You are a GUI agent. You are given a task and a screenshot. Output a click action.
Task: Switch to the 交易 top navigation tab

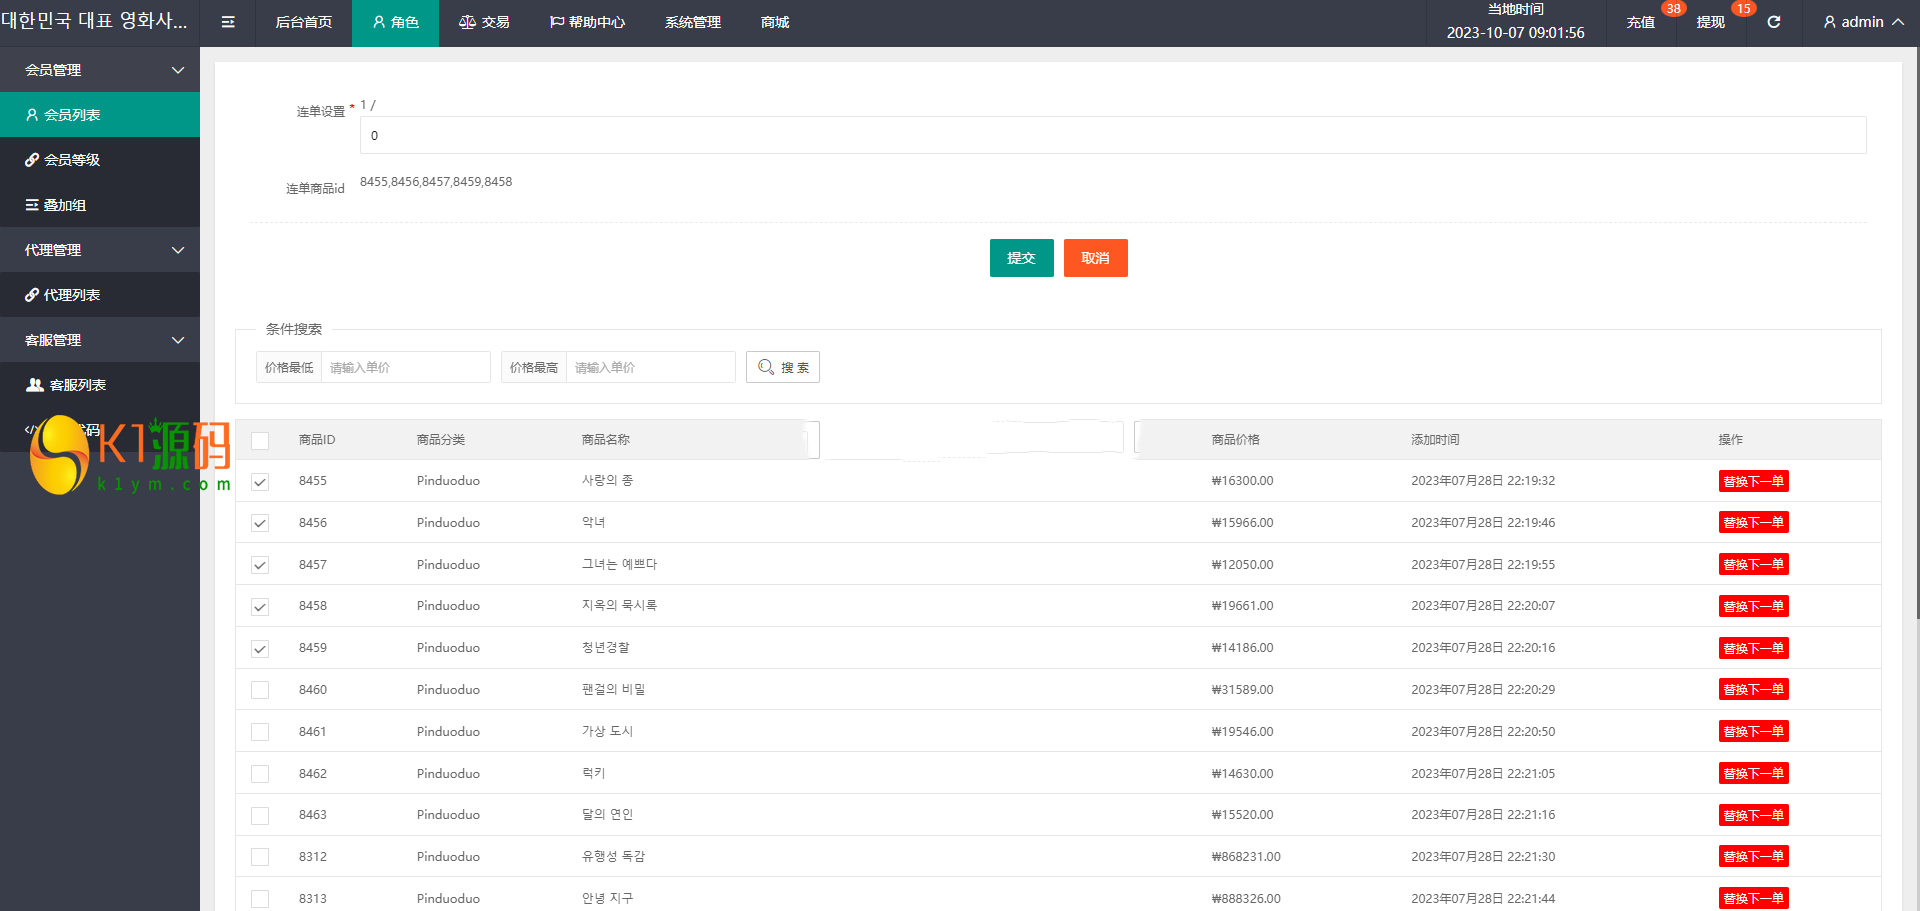point(484,22)
